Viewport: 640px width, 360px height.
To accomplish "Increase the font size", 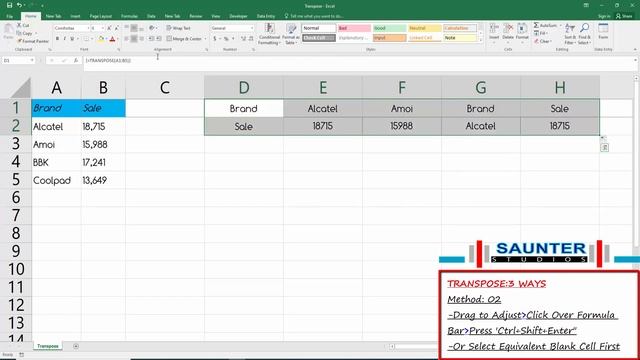I will [x=109, y=28].
